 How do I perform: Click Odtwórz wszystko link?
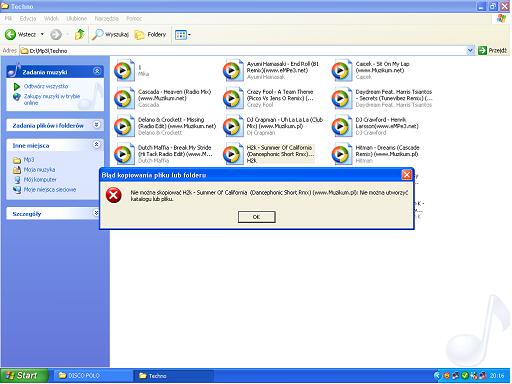click(46, 86)
